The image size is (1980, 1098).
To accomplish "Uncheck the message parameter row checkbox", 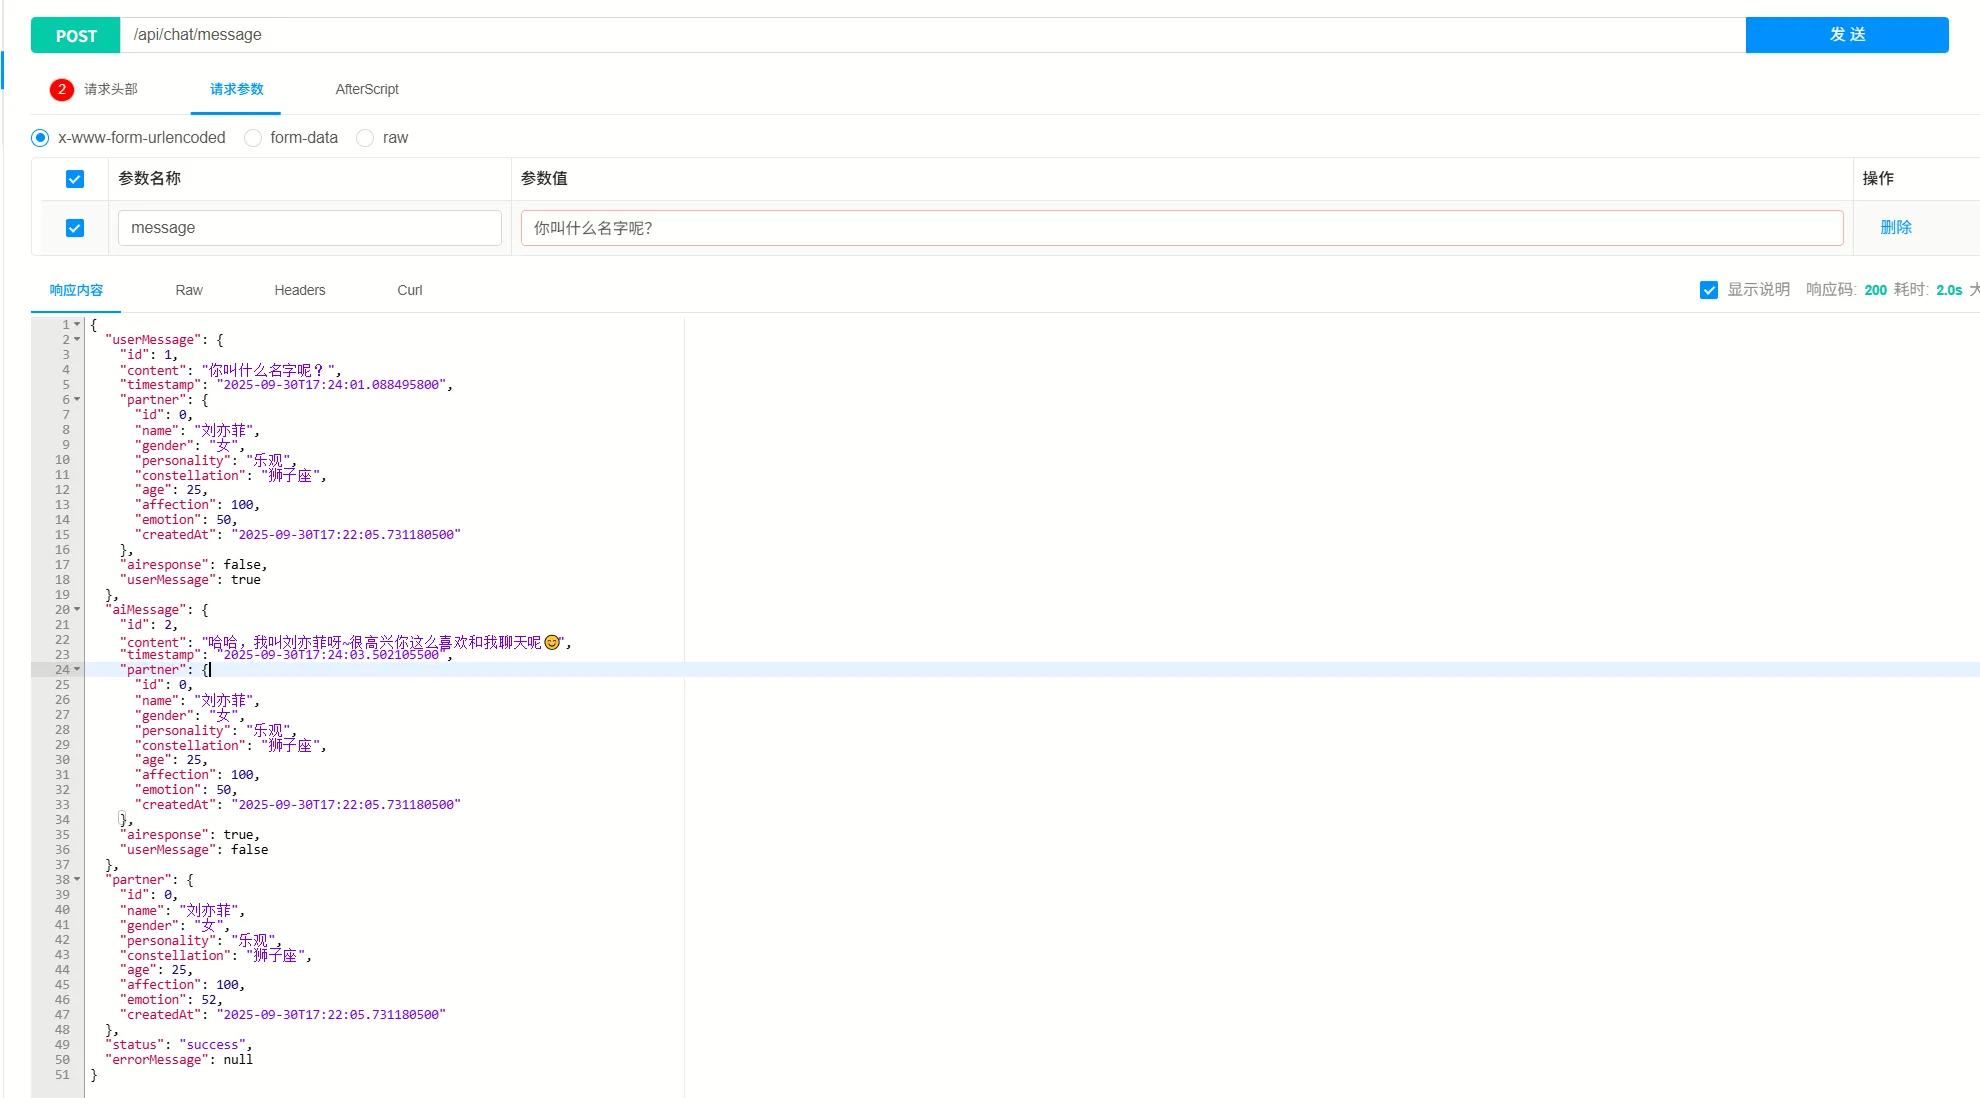I will [75, 228].
